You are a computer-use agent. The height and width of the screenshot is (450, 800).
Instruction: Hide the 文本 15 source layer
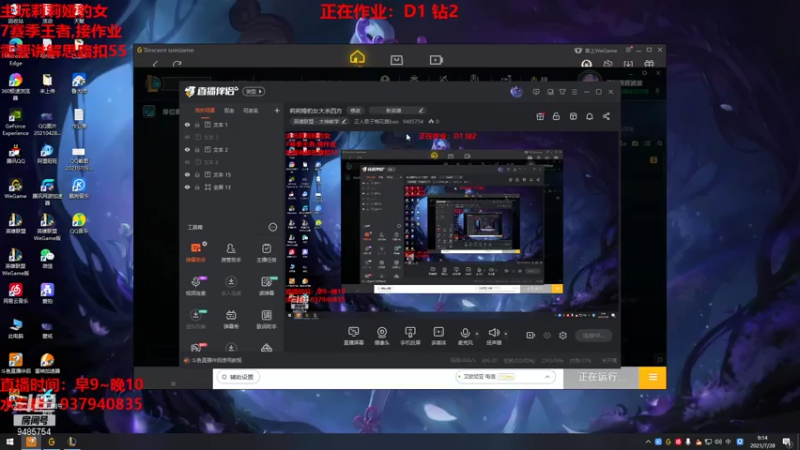point(187,174)
